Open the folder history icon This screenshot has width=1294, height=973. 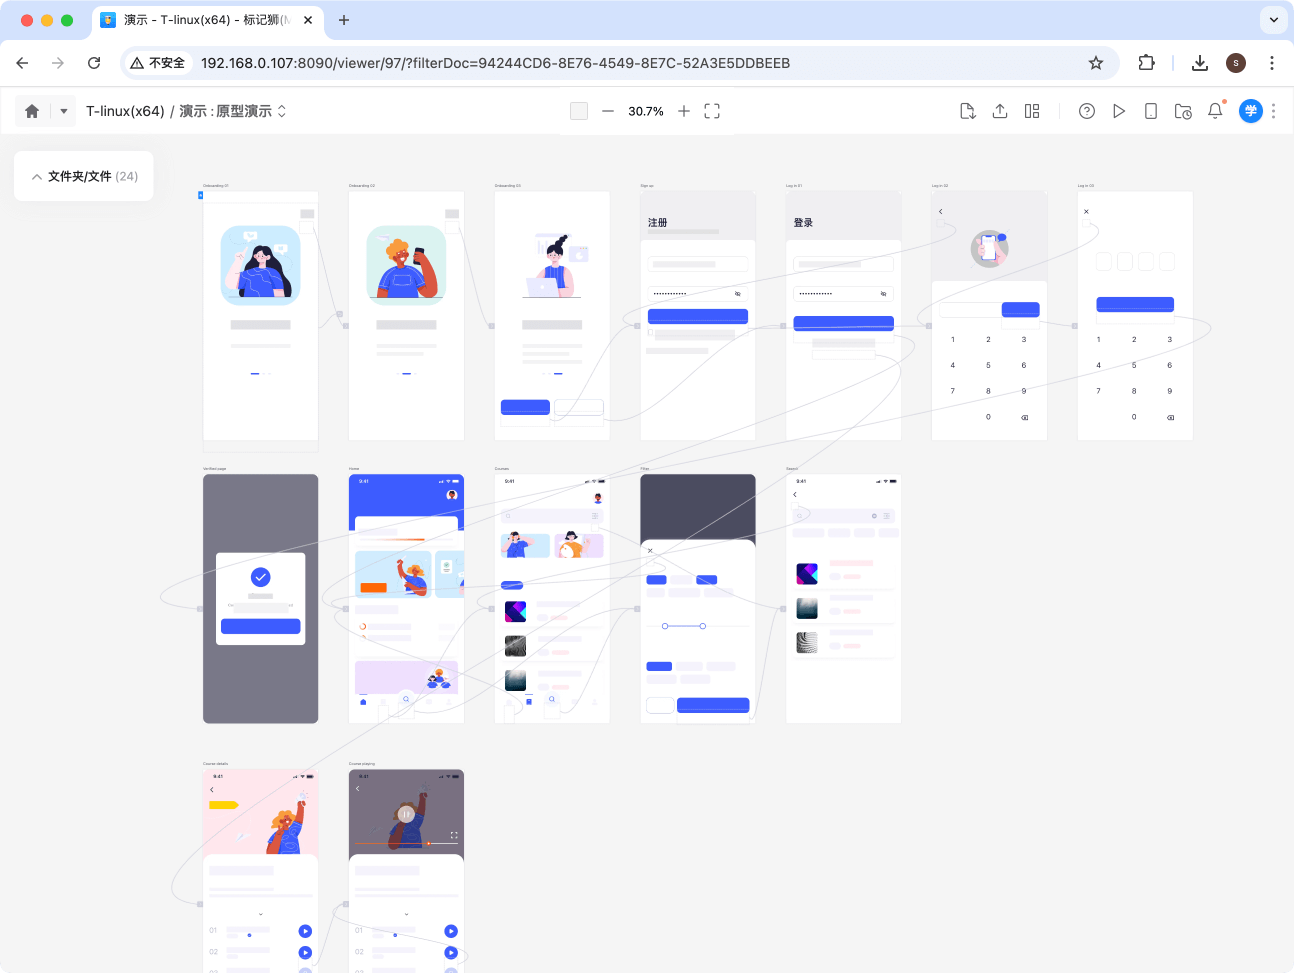click(x=1183, y=111)
